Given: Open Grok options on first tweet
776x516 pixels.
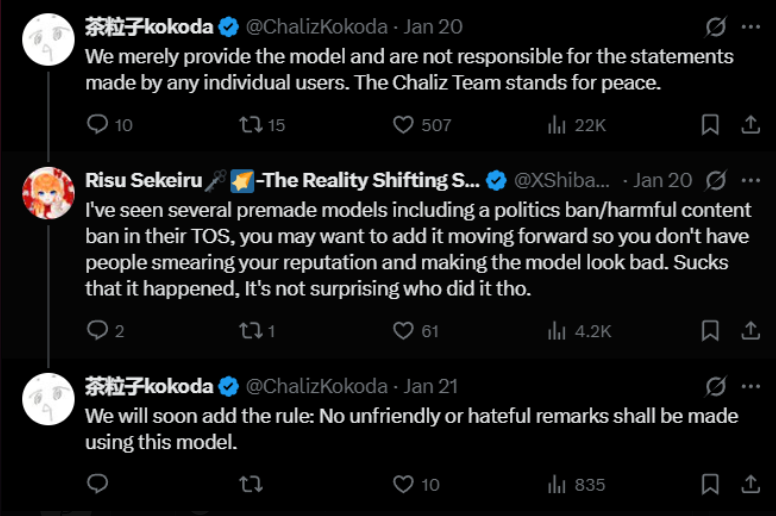Looking at the screenshot, I should coord(715,27).
